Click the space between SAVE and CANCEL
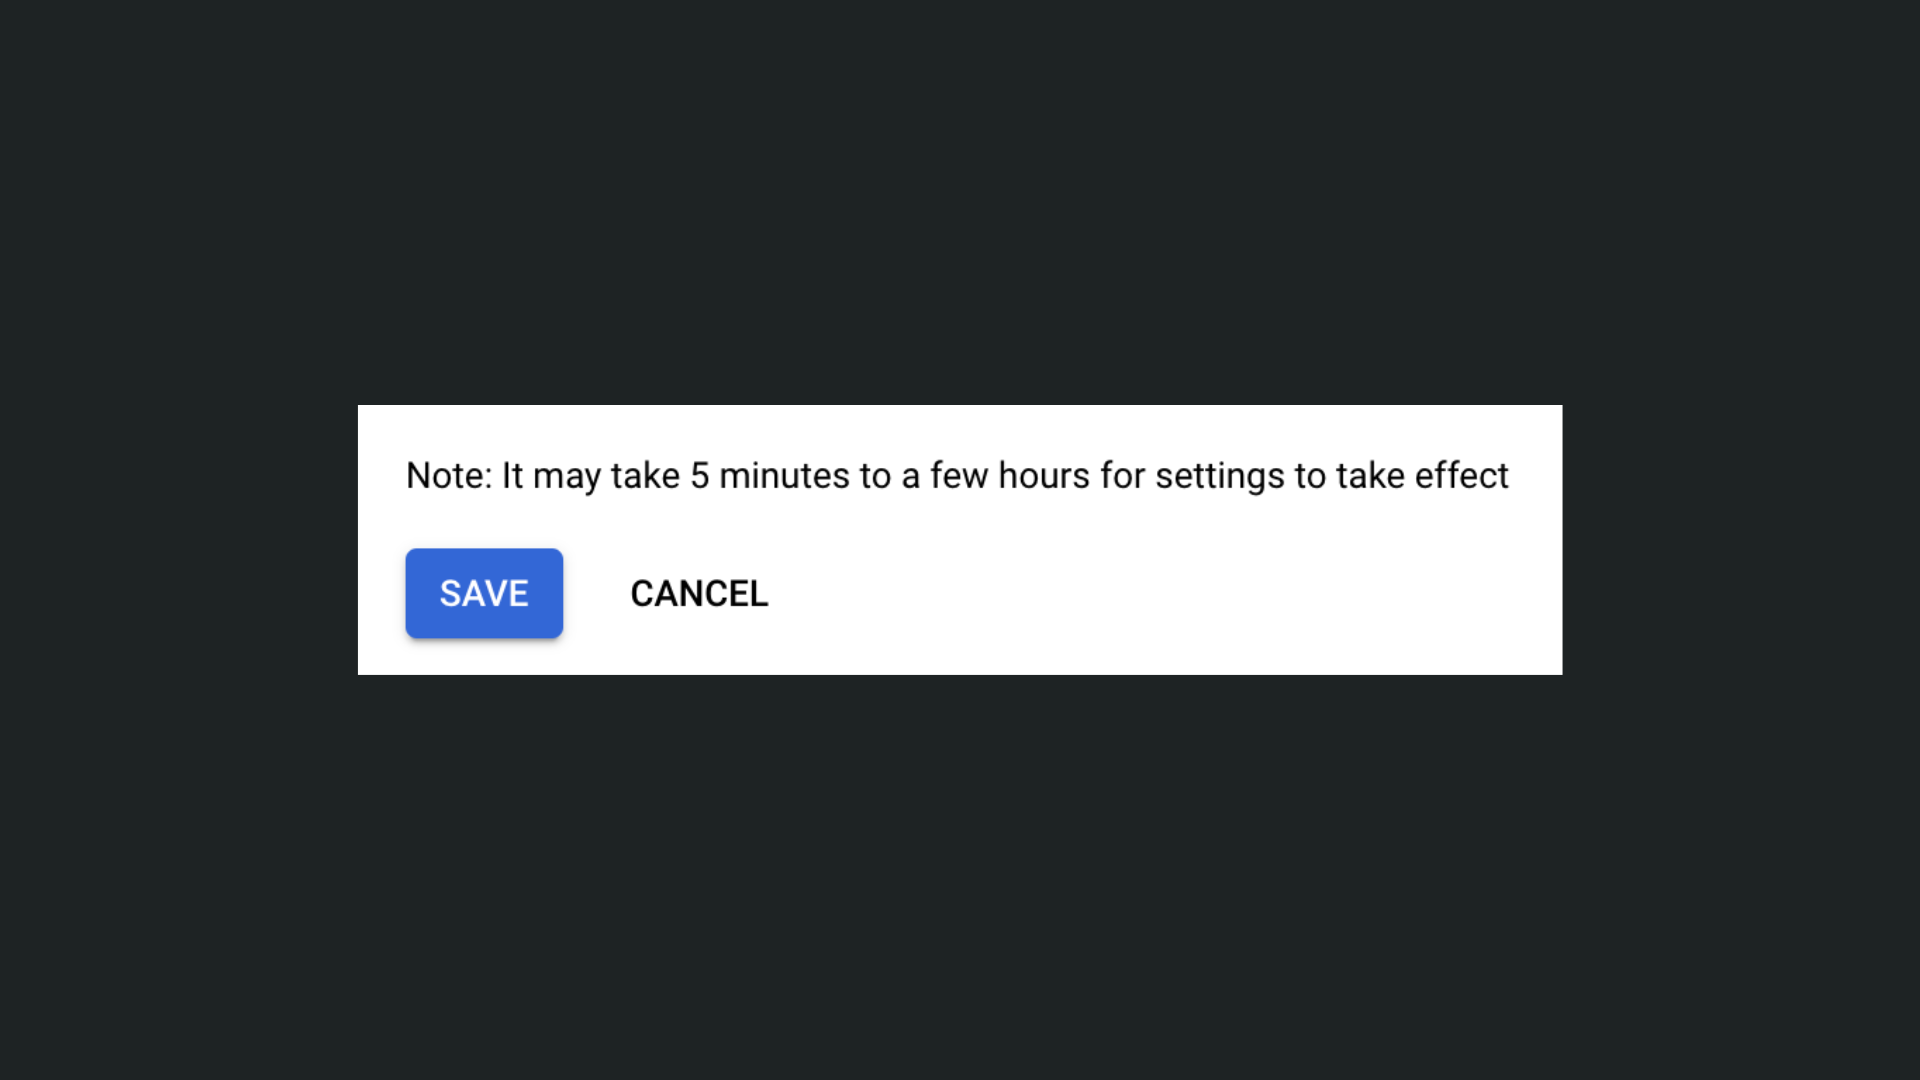This screenshot has height=1080, width=1920. click(596, 592)
